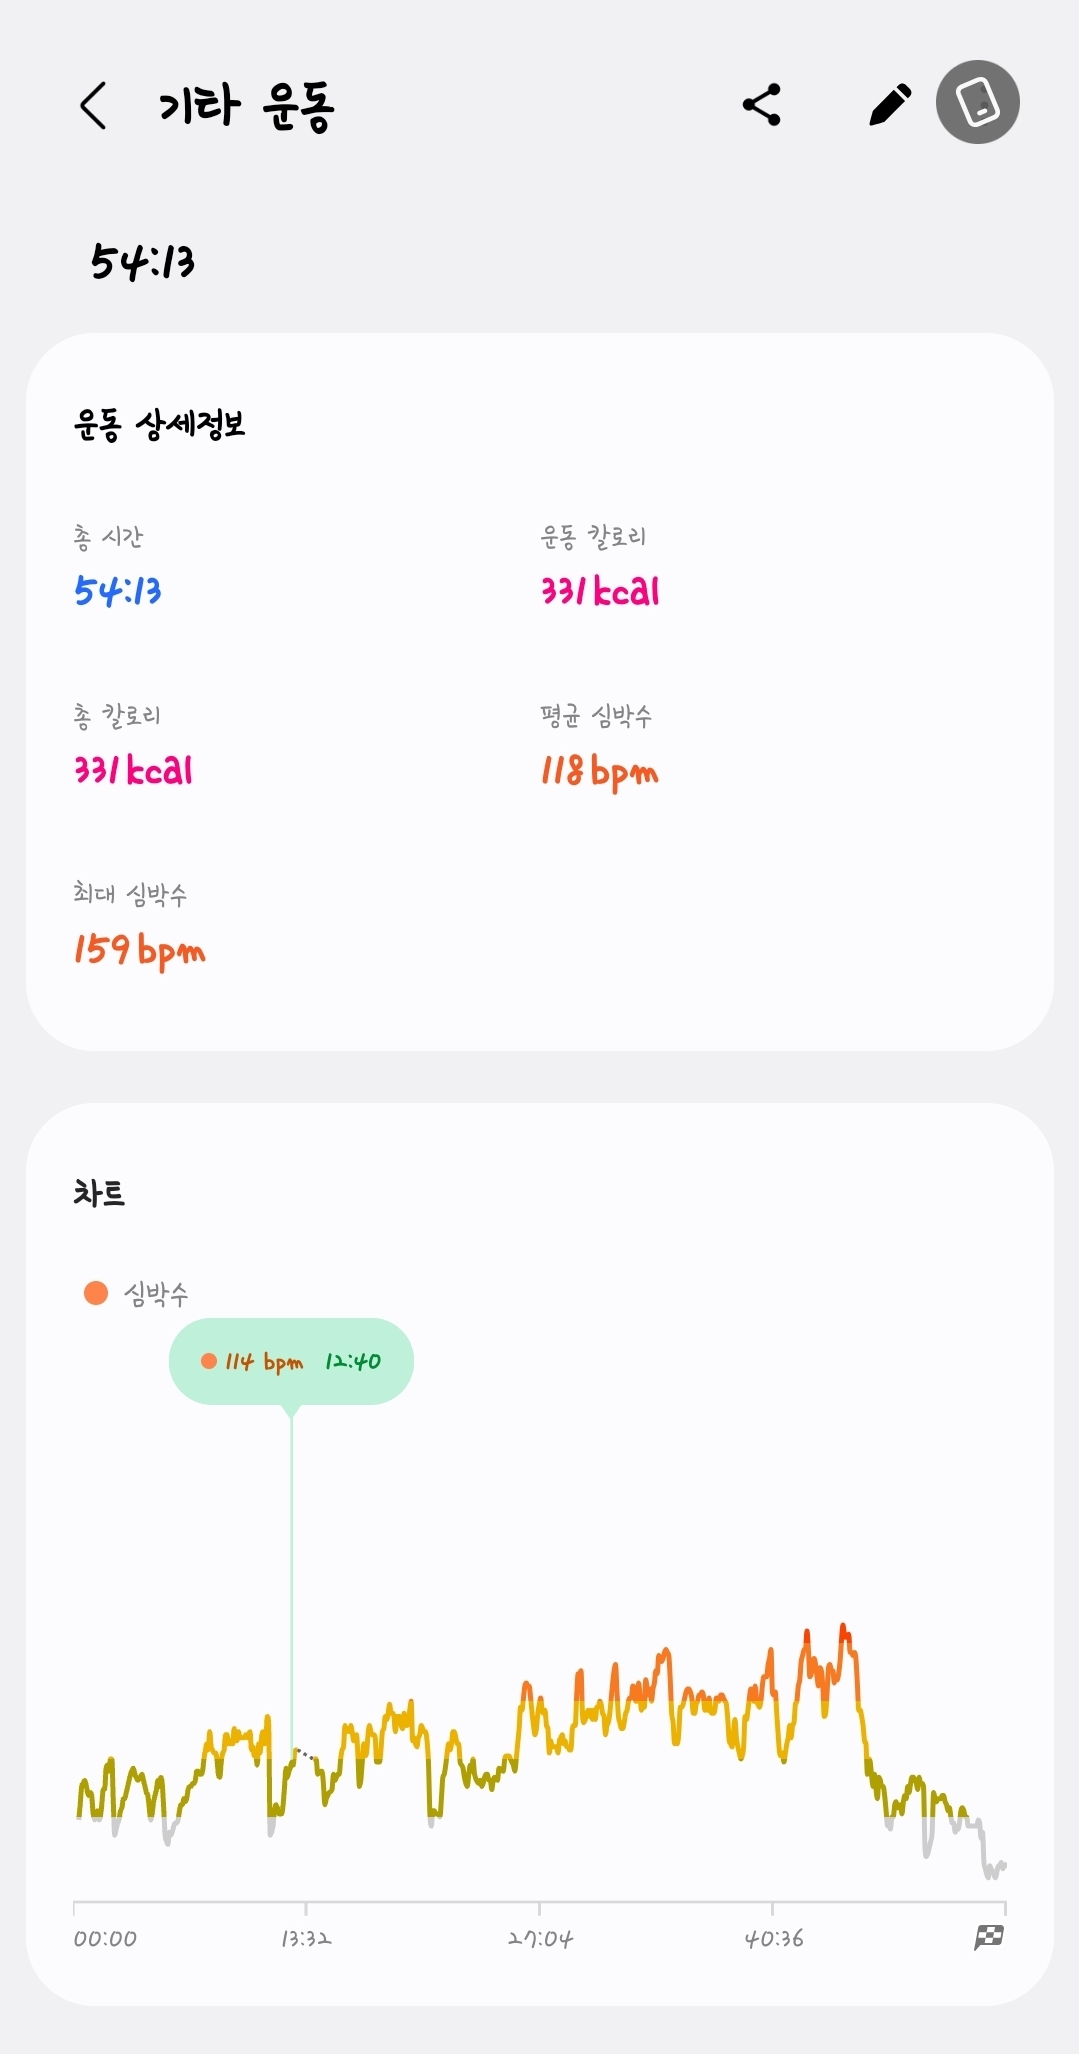Tap the 운동 칼로리 331 kcal value

(x=600, y=591)
